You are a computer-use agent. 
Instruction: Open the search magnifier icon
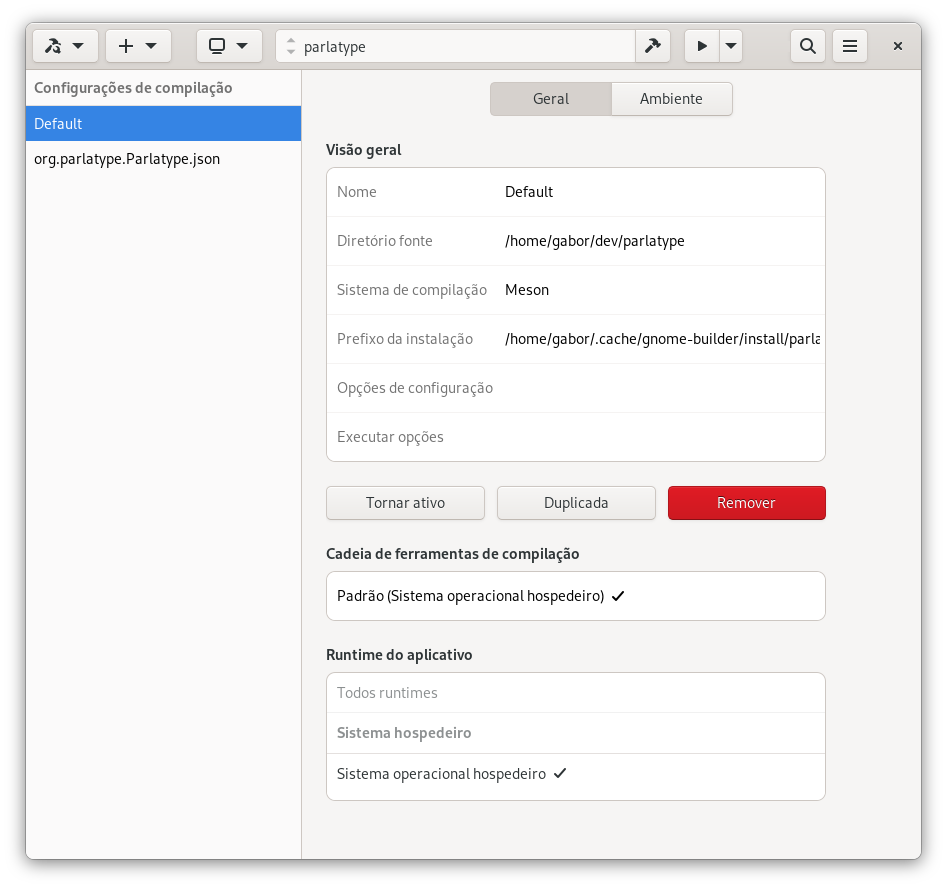tap(808, 46)
